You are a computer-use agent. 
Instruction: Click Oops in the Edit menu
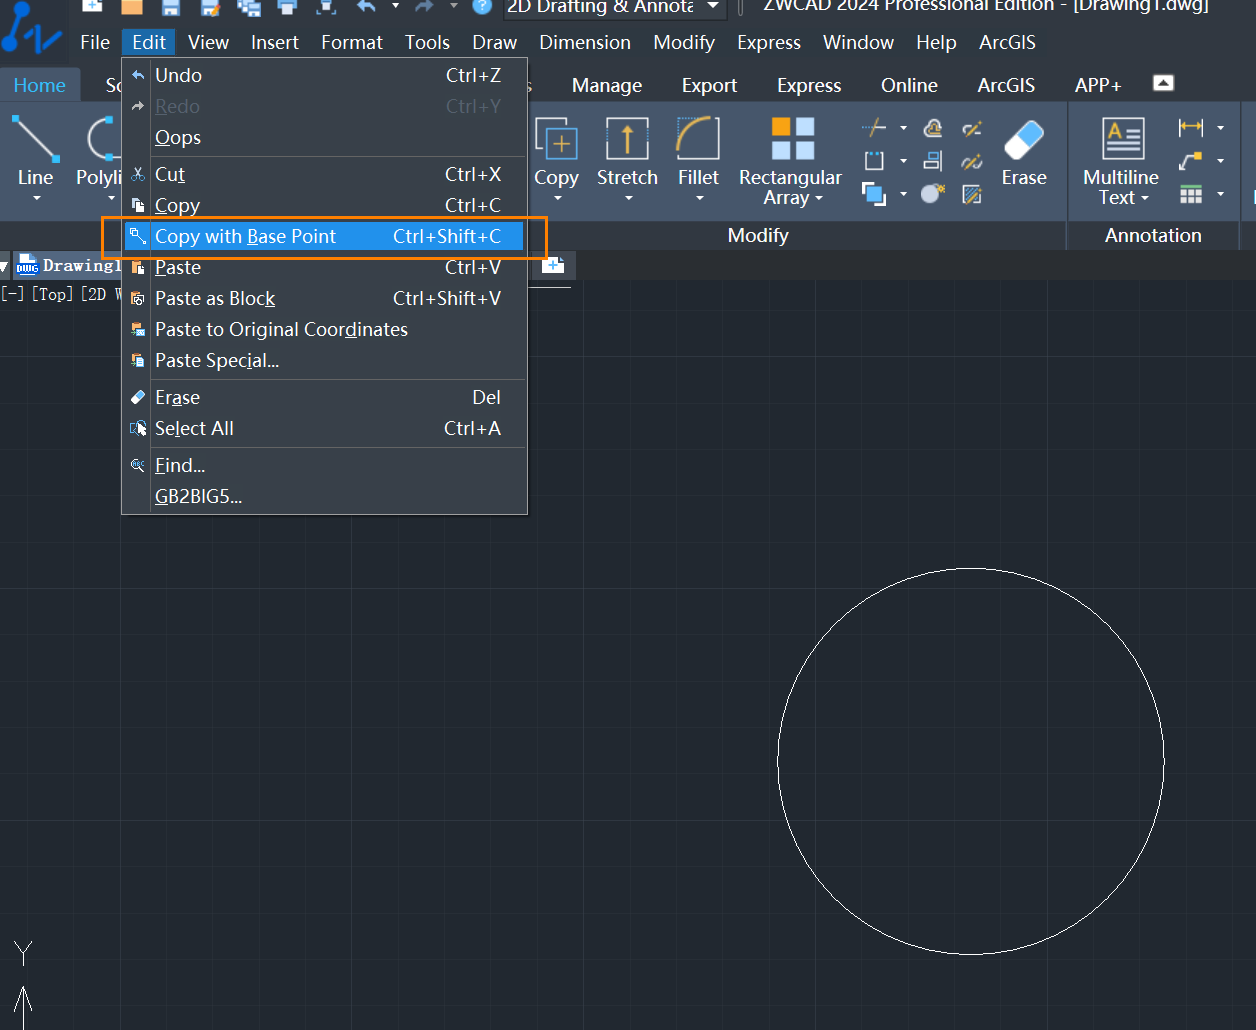(x=324, y=137)
